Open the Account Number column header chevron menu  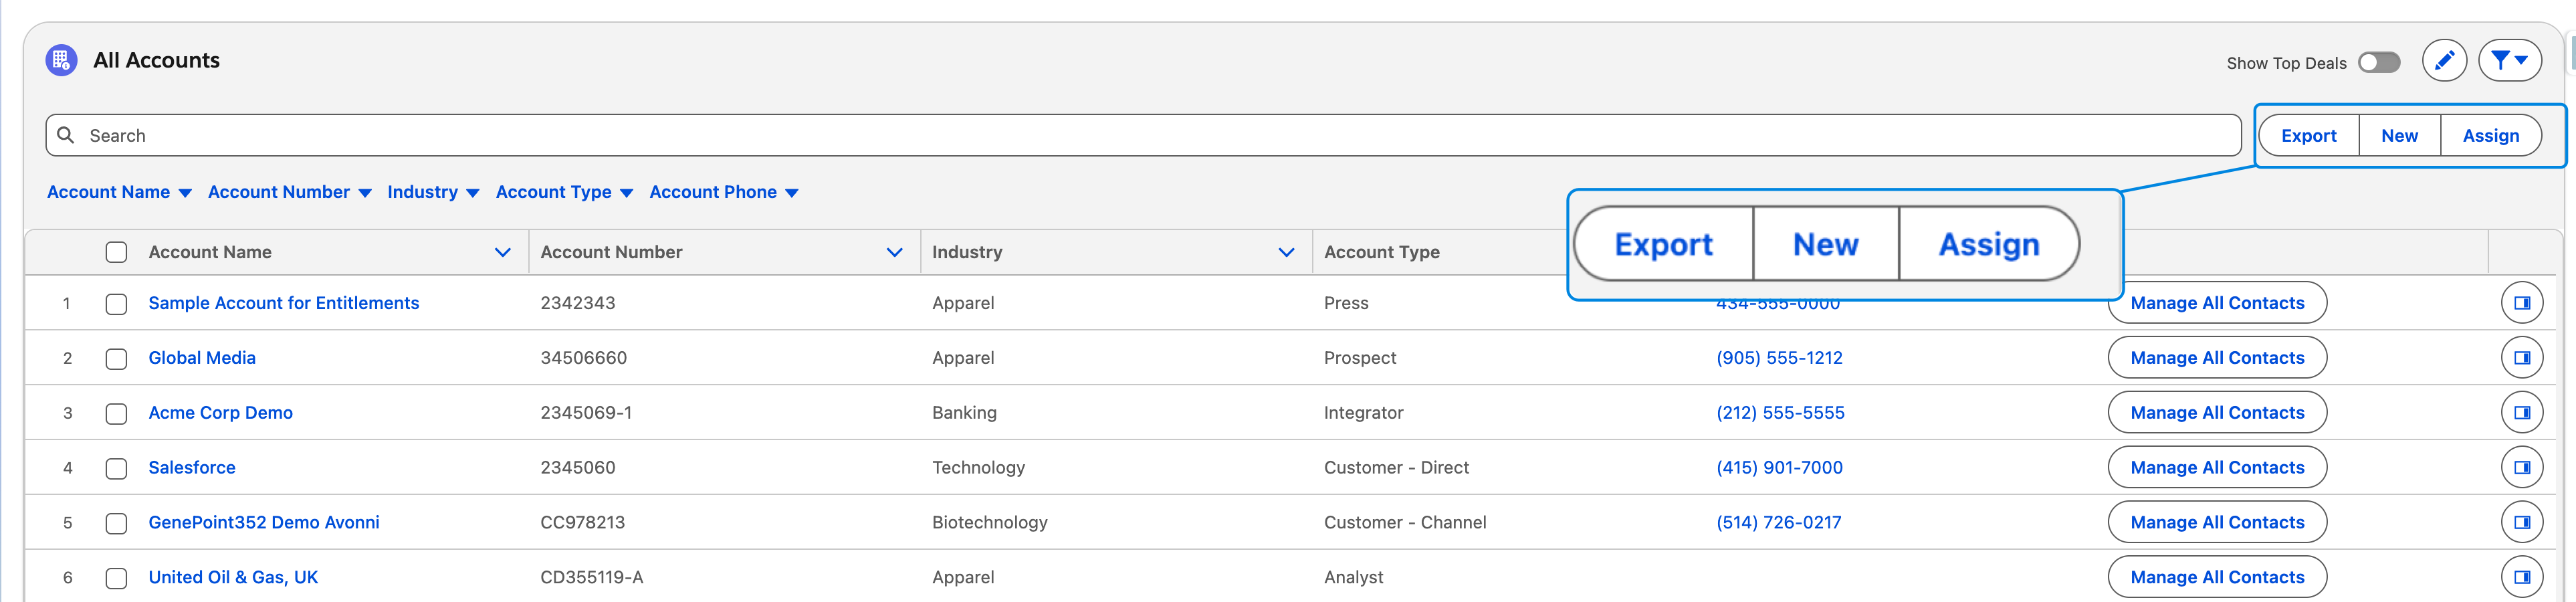click(x=894, y=252)
